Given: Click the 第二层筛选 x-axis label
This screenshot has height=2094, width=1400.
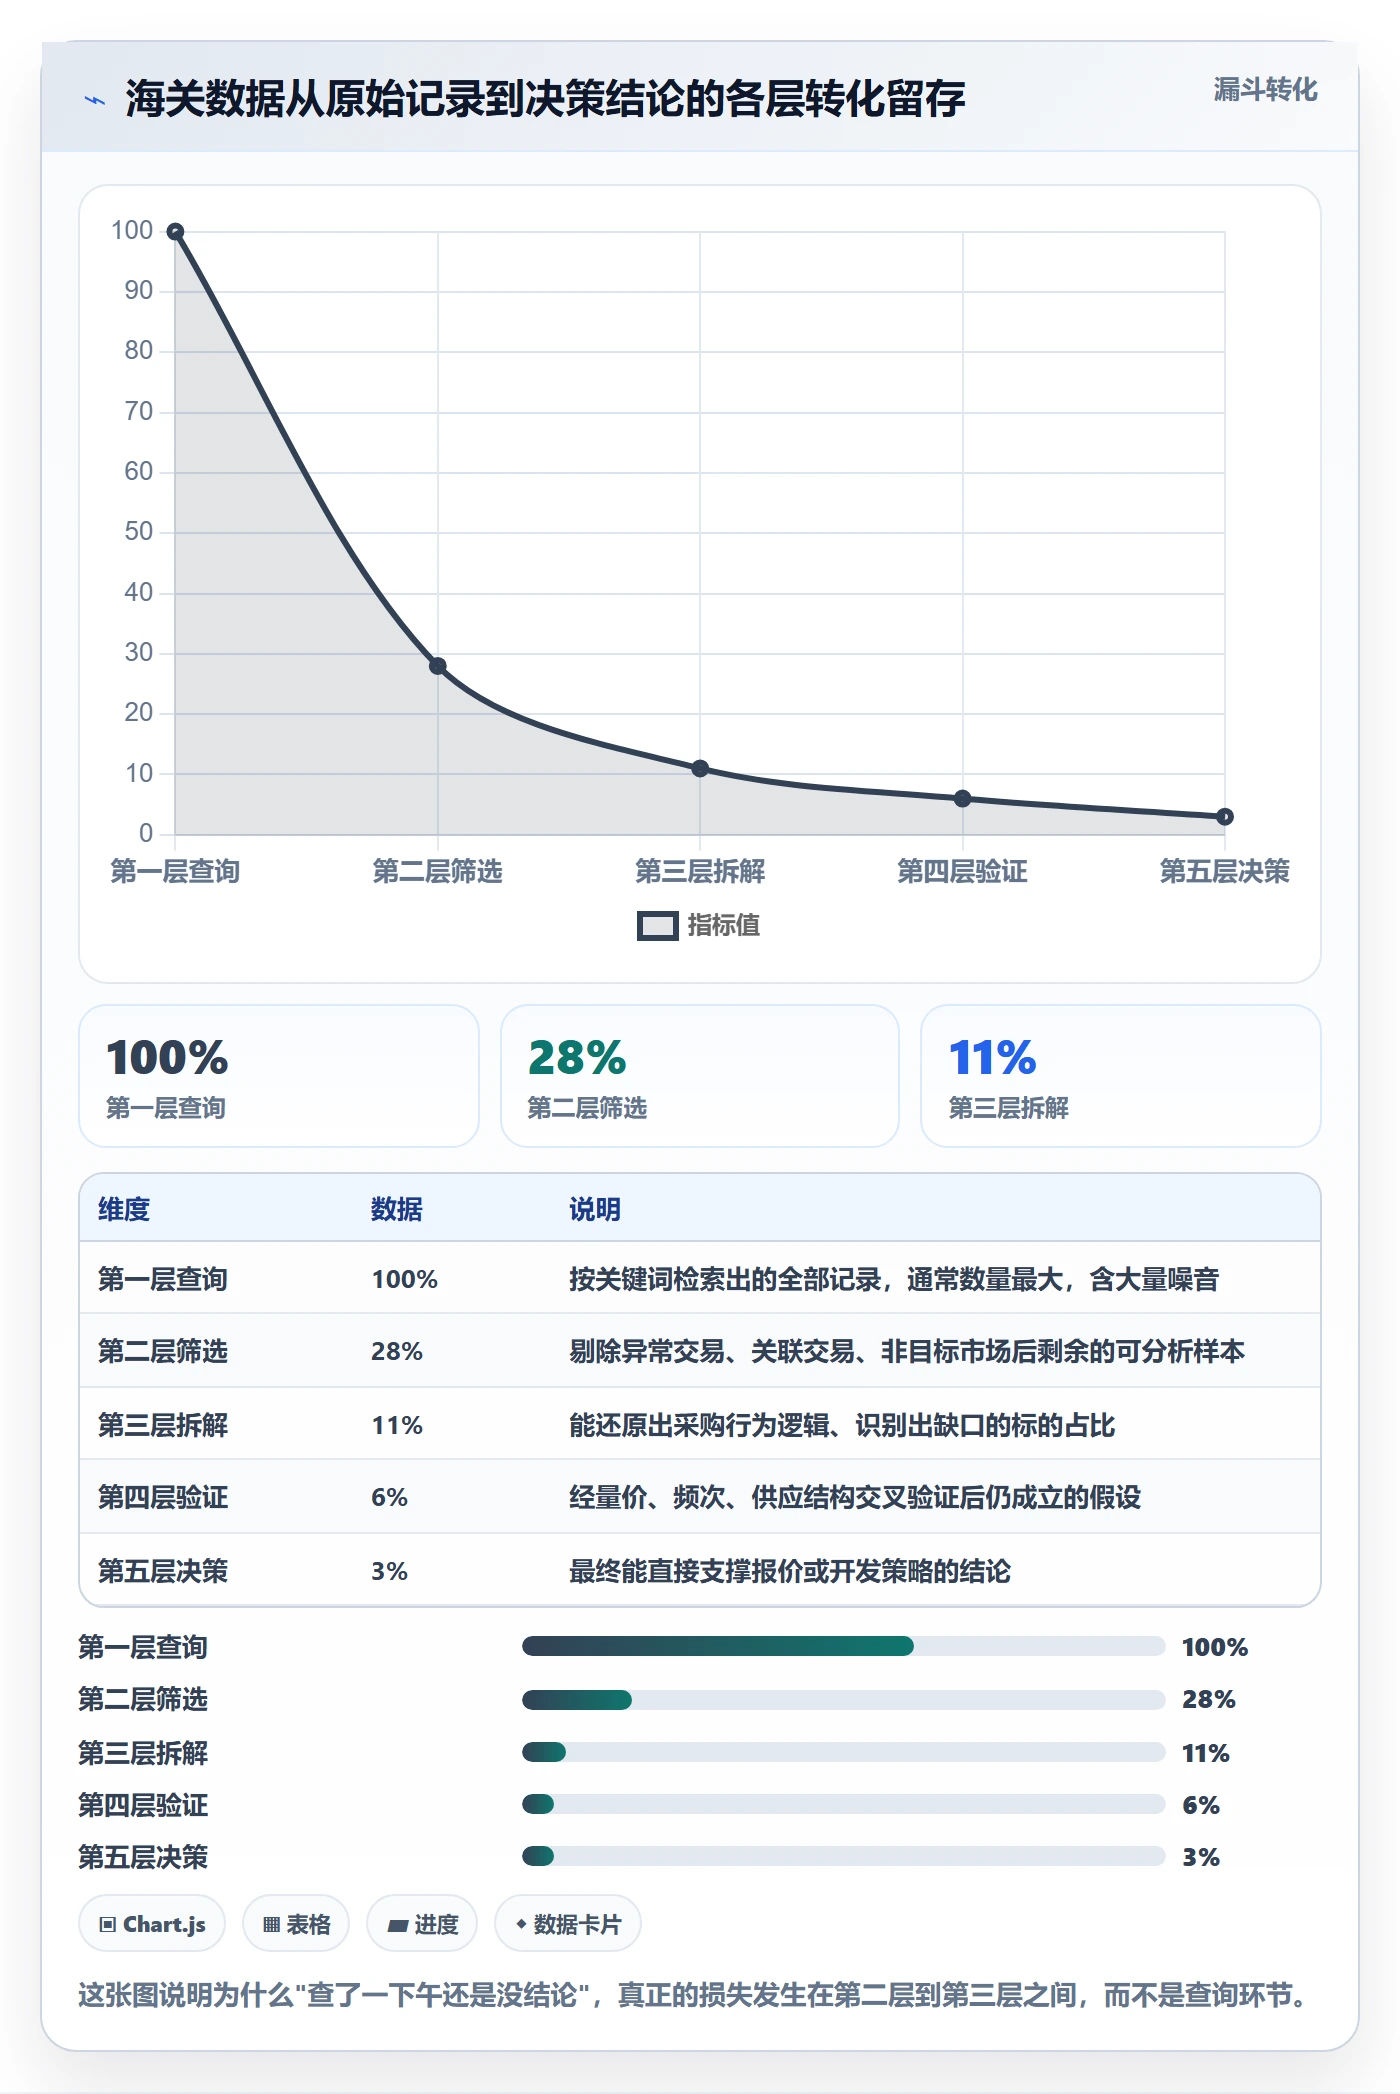Looking at the screenshot, I should [x=438, y=871].
